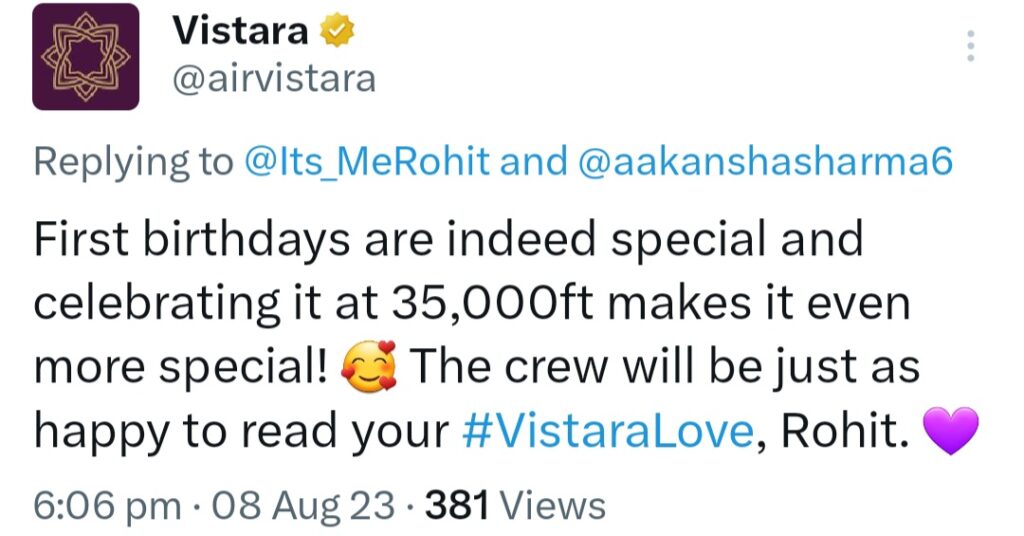Open @aakanshasharma6 mention link
The image size is (1024, 536).
765,161
